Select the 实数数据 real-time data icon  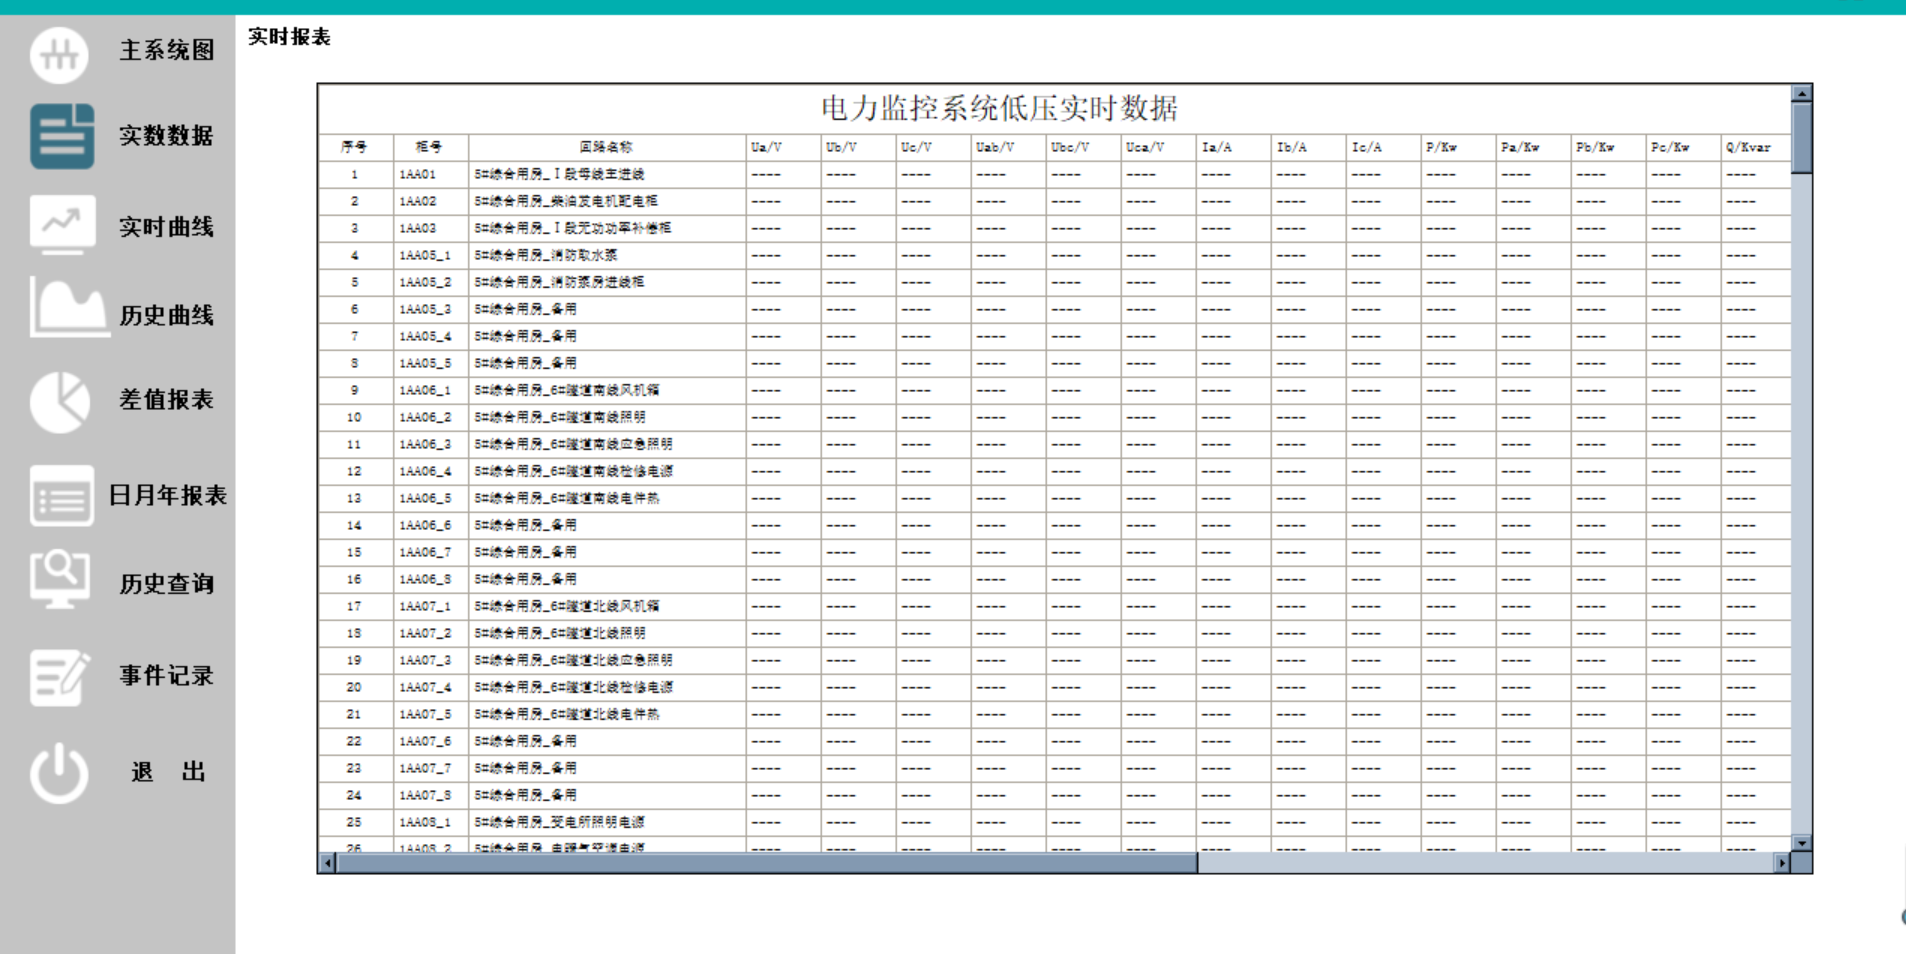coord(60,138)
